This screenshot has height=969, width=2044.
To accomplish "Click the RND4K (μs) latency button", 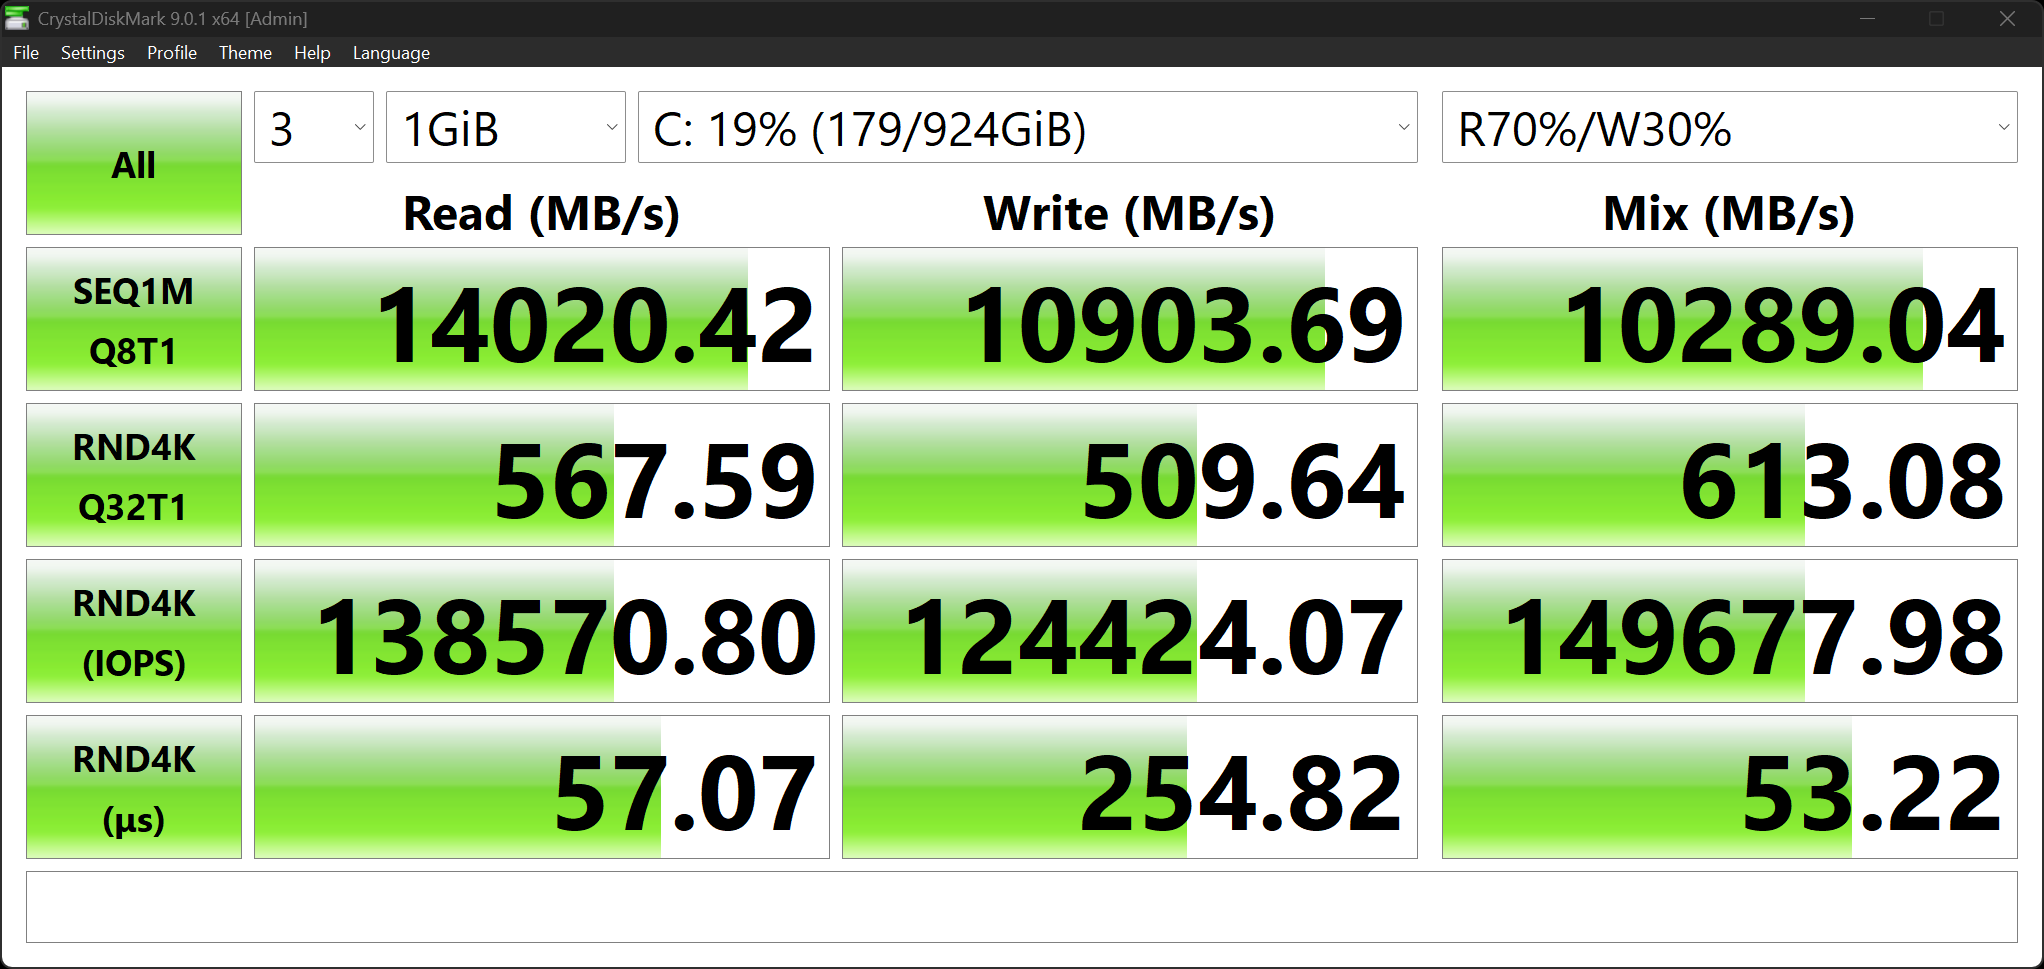I will [134, 787].
